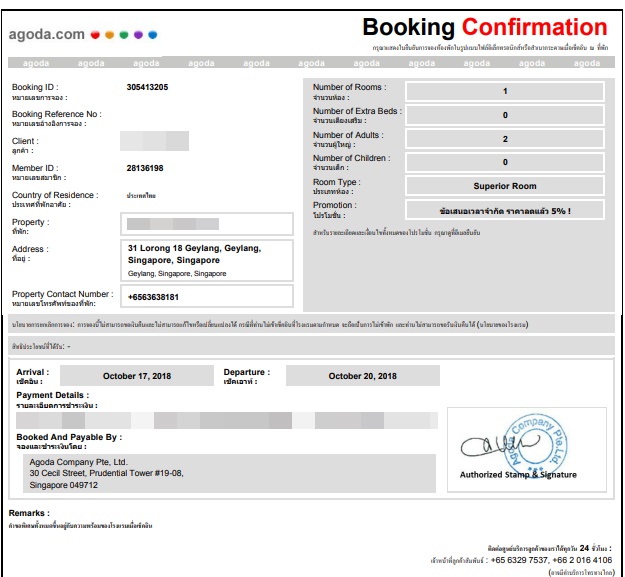Image resolution: width=625 pixels, height=577 pixels.
Task: Click the Authorized Stamp & Signature caption
Action: click(x=518, y=475)
